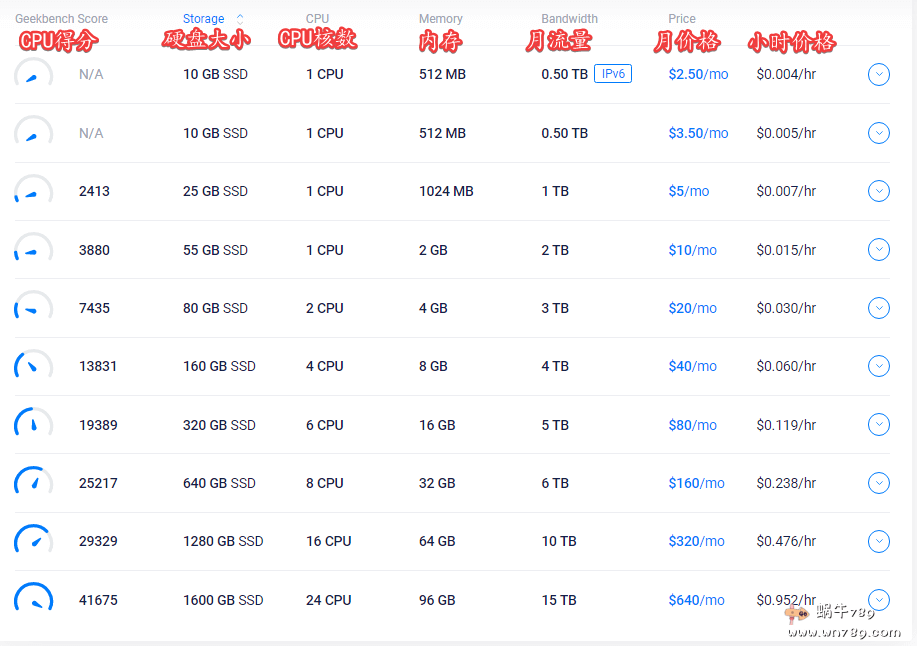Click the gauge icon for score 7435
917x646 pixels.
(33, 309)
